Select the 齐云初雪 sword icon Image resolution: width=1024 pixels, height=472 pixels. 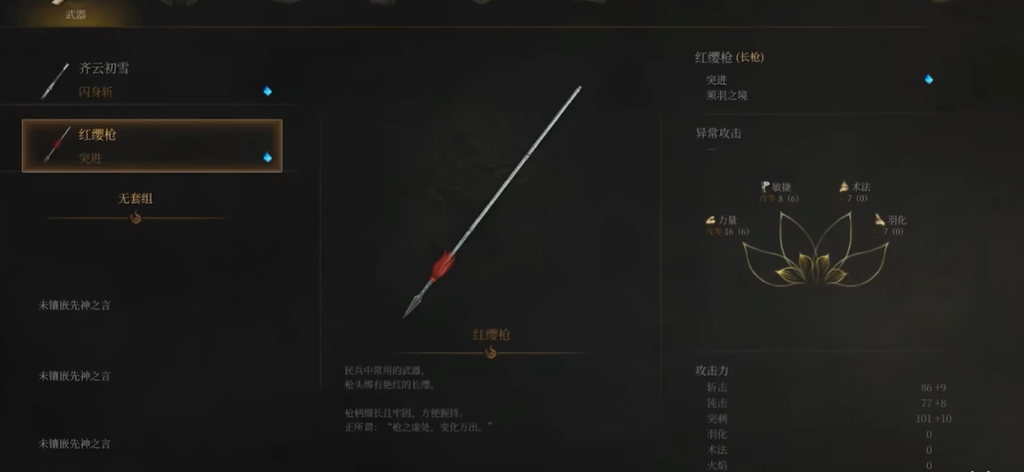[55, 81]
